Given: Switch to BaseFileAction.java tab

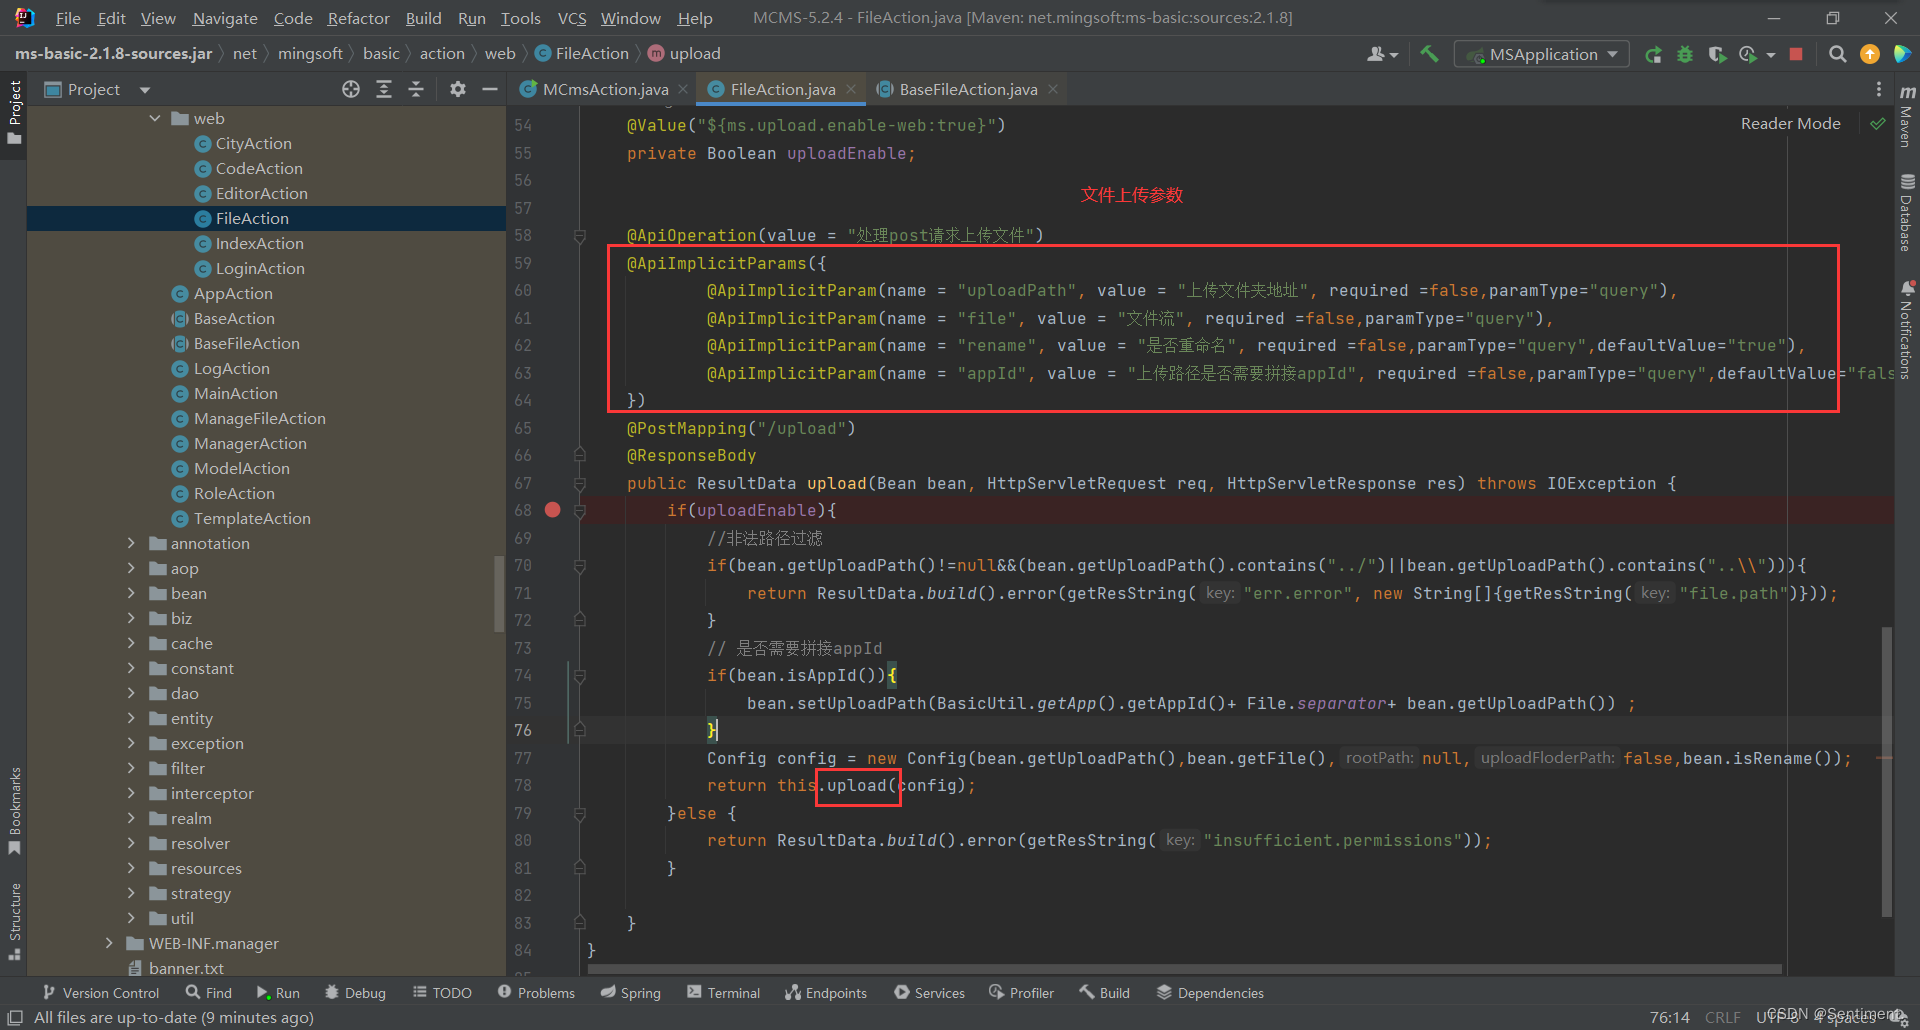Looking at the screenshot, I should [x=968, y=90].
